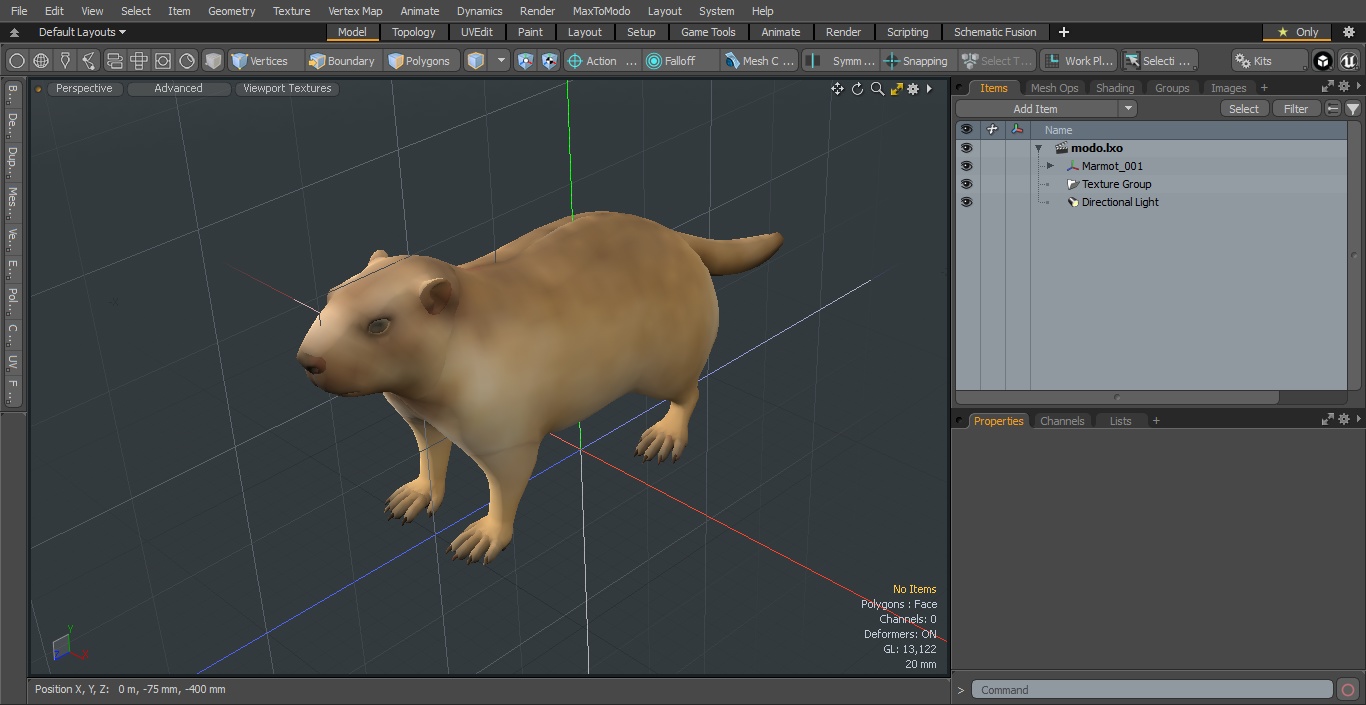Screen dimensions: 1366x705
Task: Open layout settings gear at top right
Action: coord(1349,32)
